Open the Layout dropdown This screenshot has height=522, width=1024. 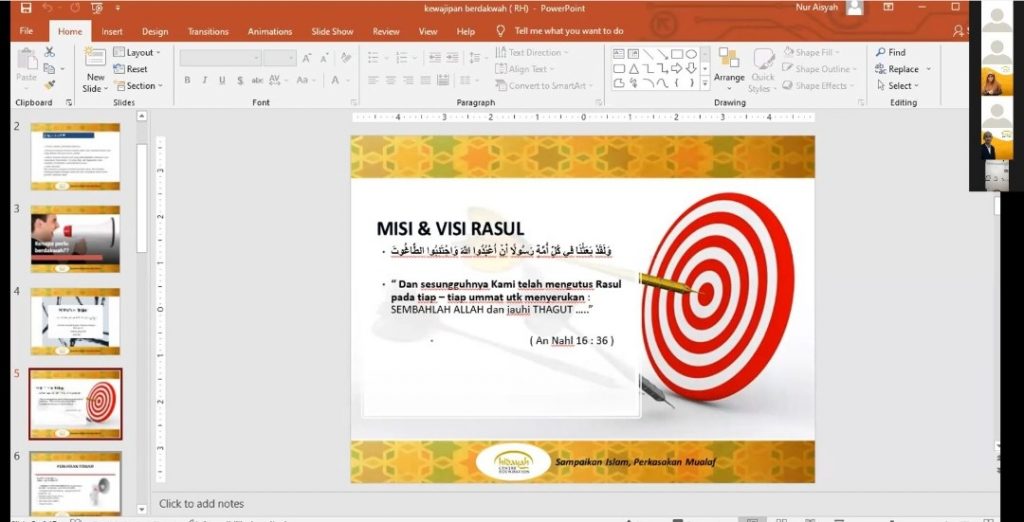coord(139,52)
